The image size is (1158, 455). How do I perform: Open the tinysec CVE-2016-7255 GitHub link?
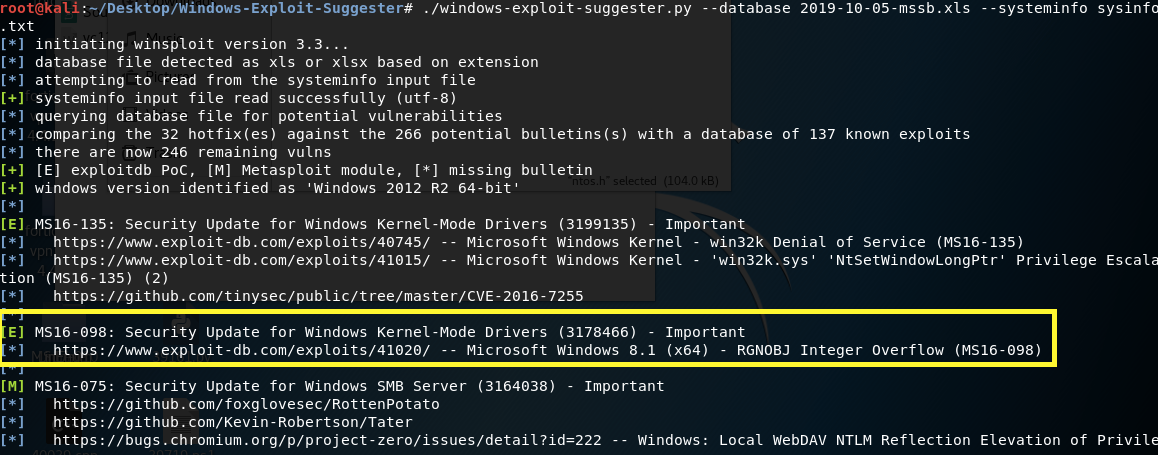pyautogui.click(x=318, y=296)
